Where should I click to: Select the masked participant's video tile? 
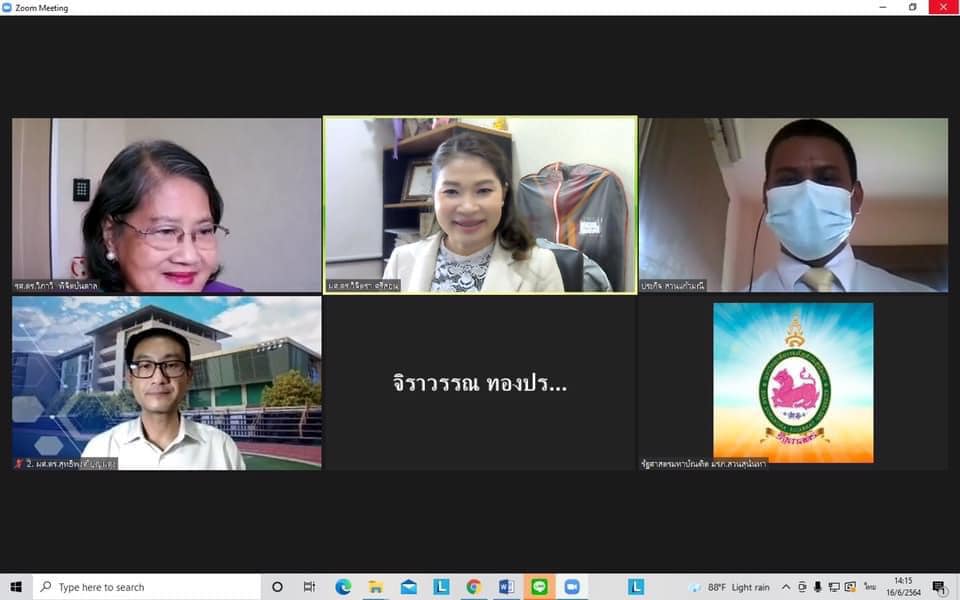[793, 205]
